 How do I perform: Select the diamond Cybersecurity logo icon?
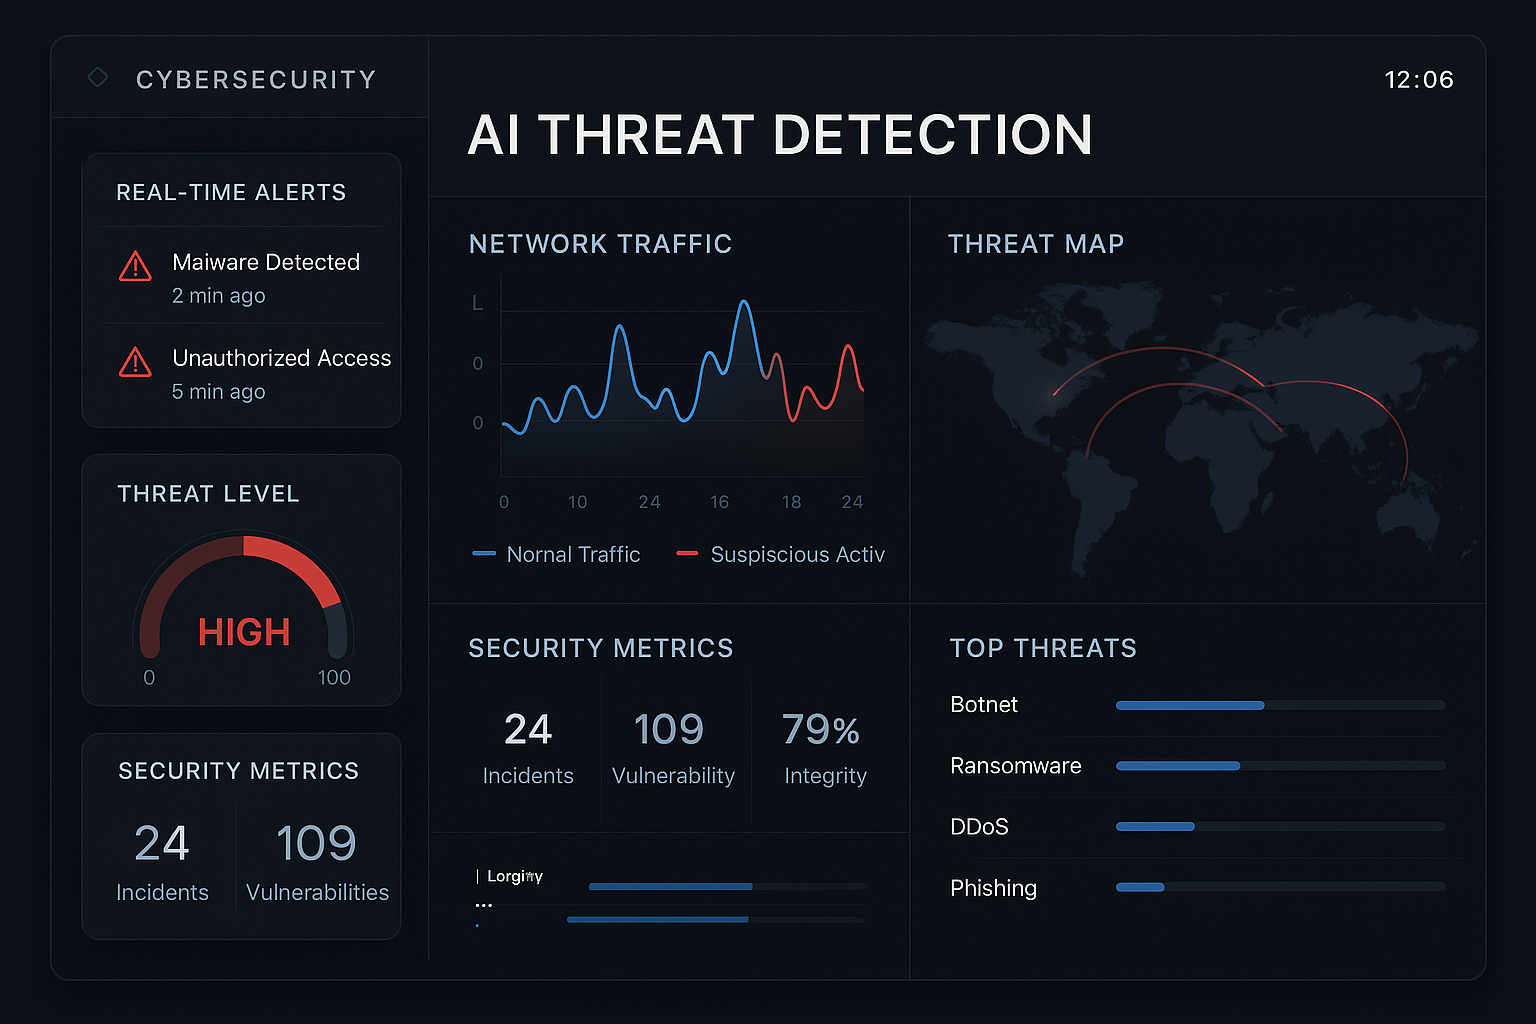pos(97,77)
